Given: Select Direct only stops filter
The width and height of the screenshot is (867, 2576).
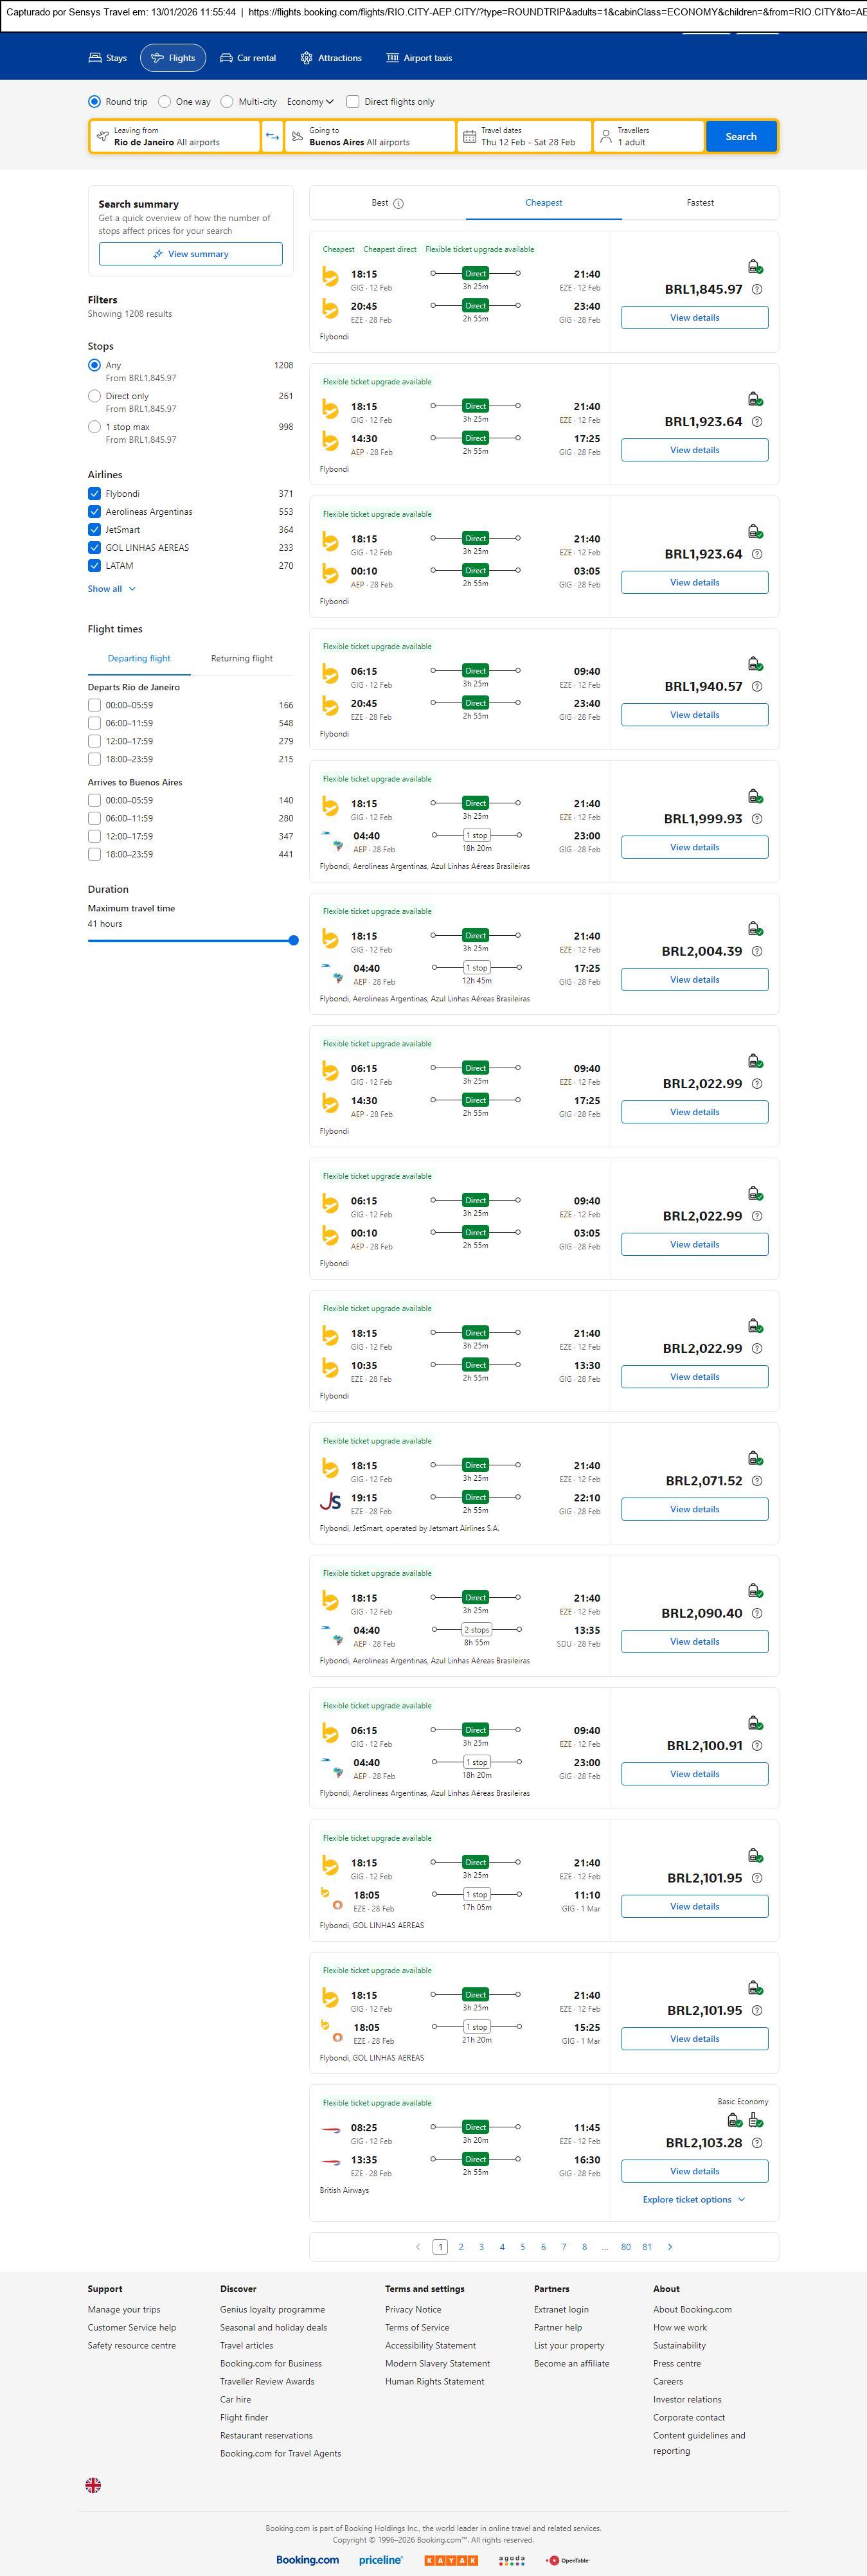Looking at the screenshot, I should tap(95, 396).
